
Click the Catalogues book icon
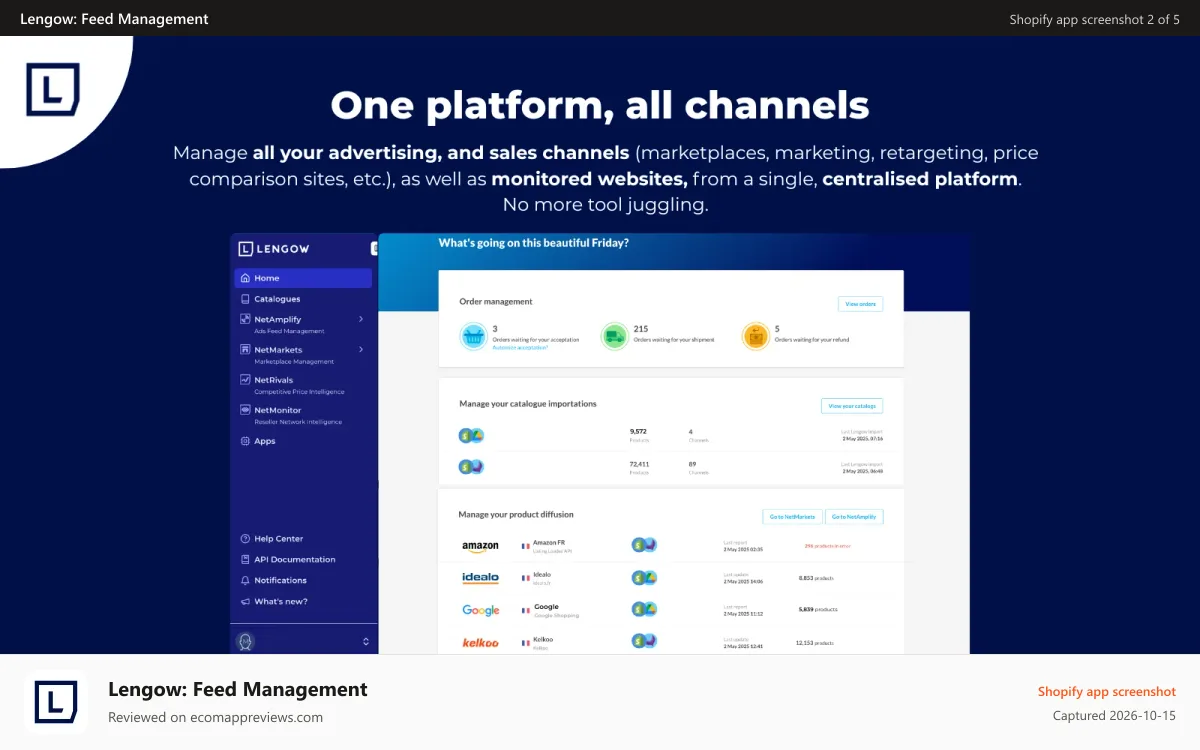245,299
